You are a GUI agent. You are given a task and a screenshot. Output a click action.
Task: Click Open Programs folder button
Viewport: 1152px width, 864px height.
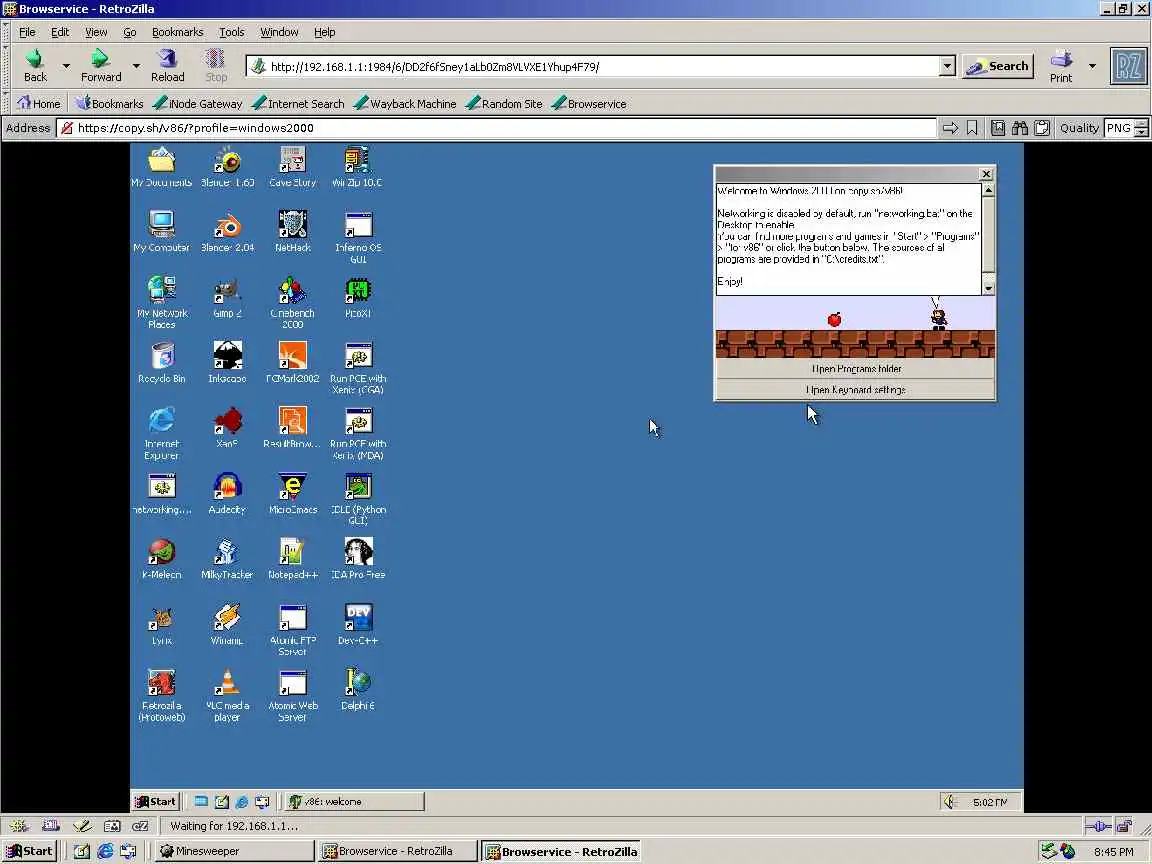[855, 369]
